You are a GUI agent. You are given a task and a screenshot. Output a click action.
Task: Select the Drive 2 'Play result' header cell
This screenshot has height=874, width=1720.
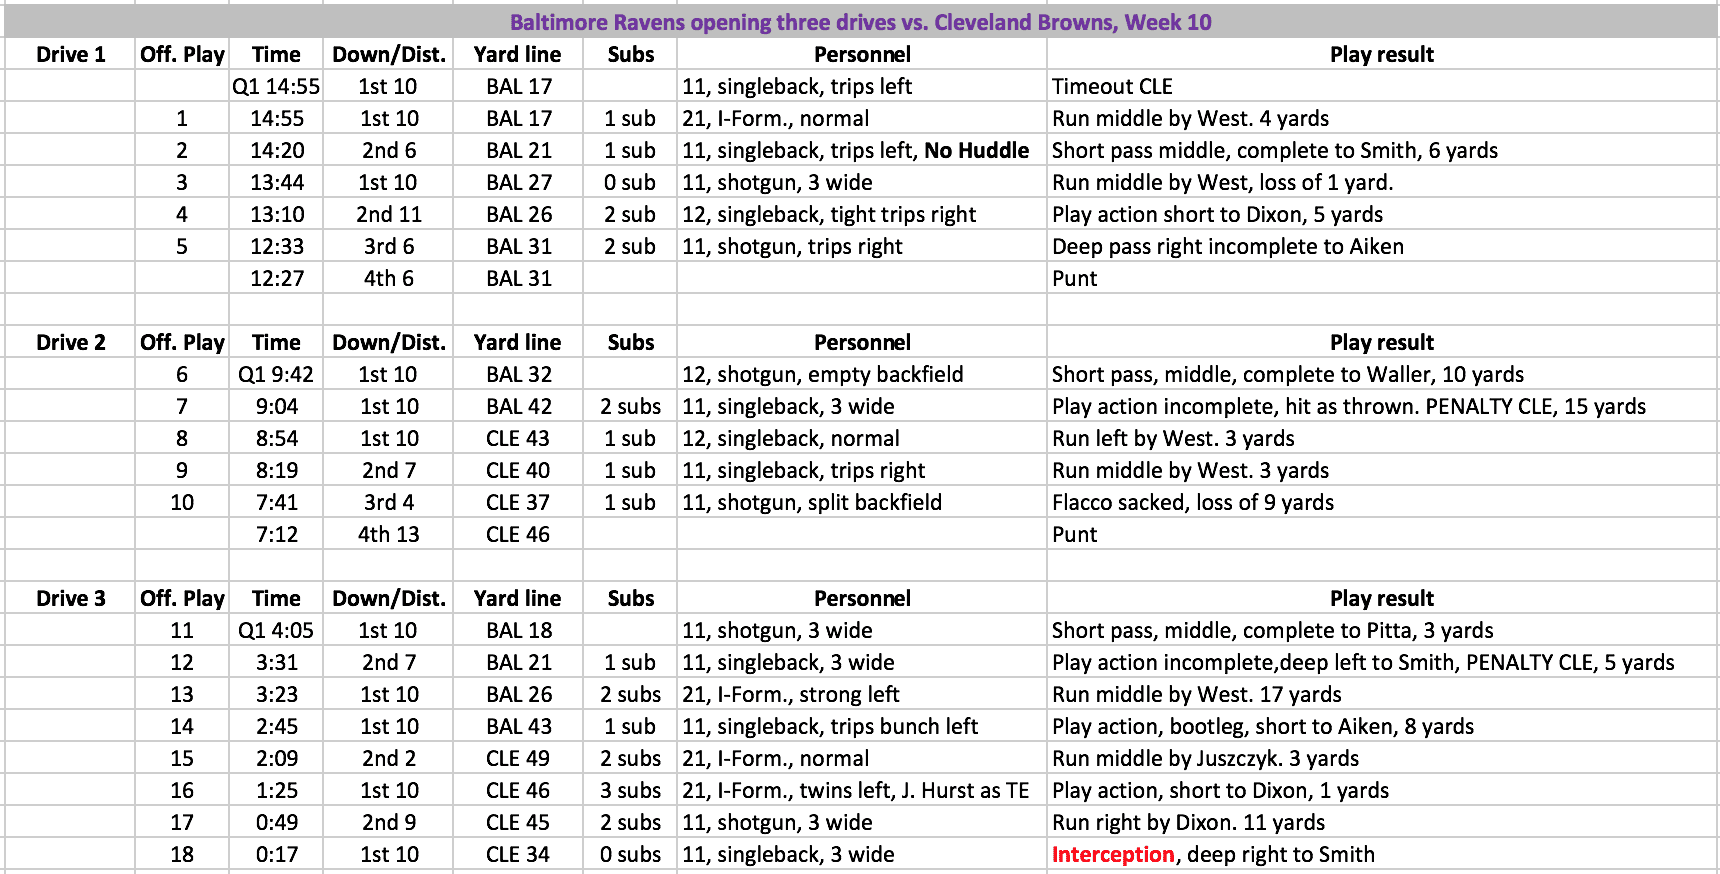(1382, 342)
